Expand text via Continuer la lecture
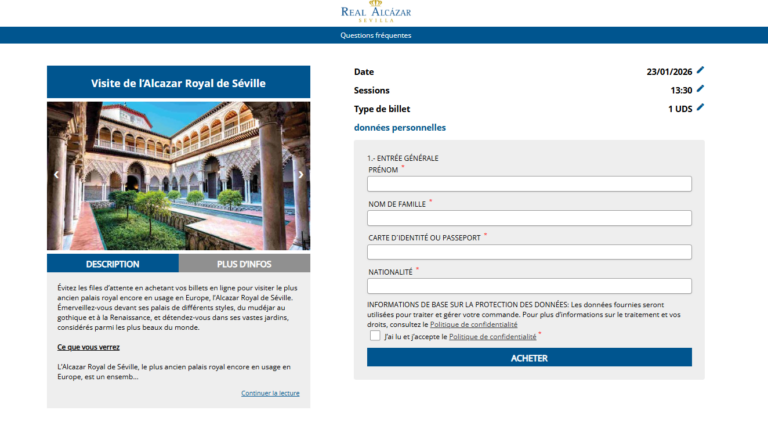 tap(270, 393)
